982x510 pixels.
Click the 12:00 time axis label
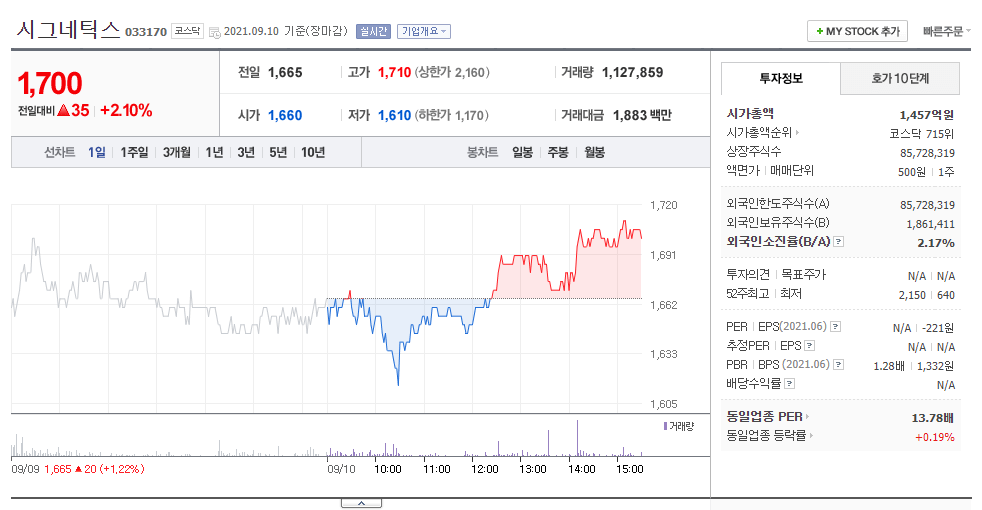pos(485,469)
